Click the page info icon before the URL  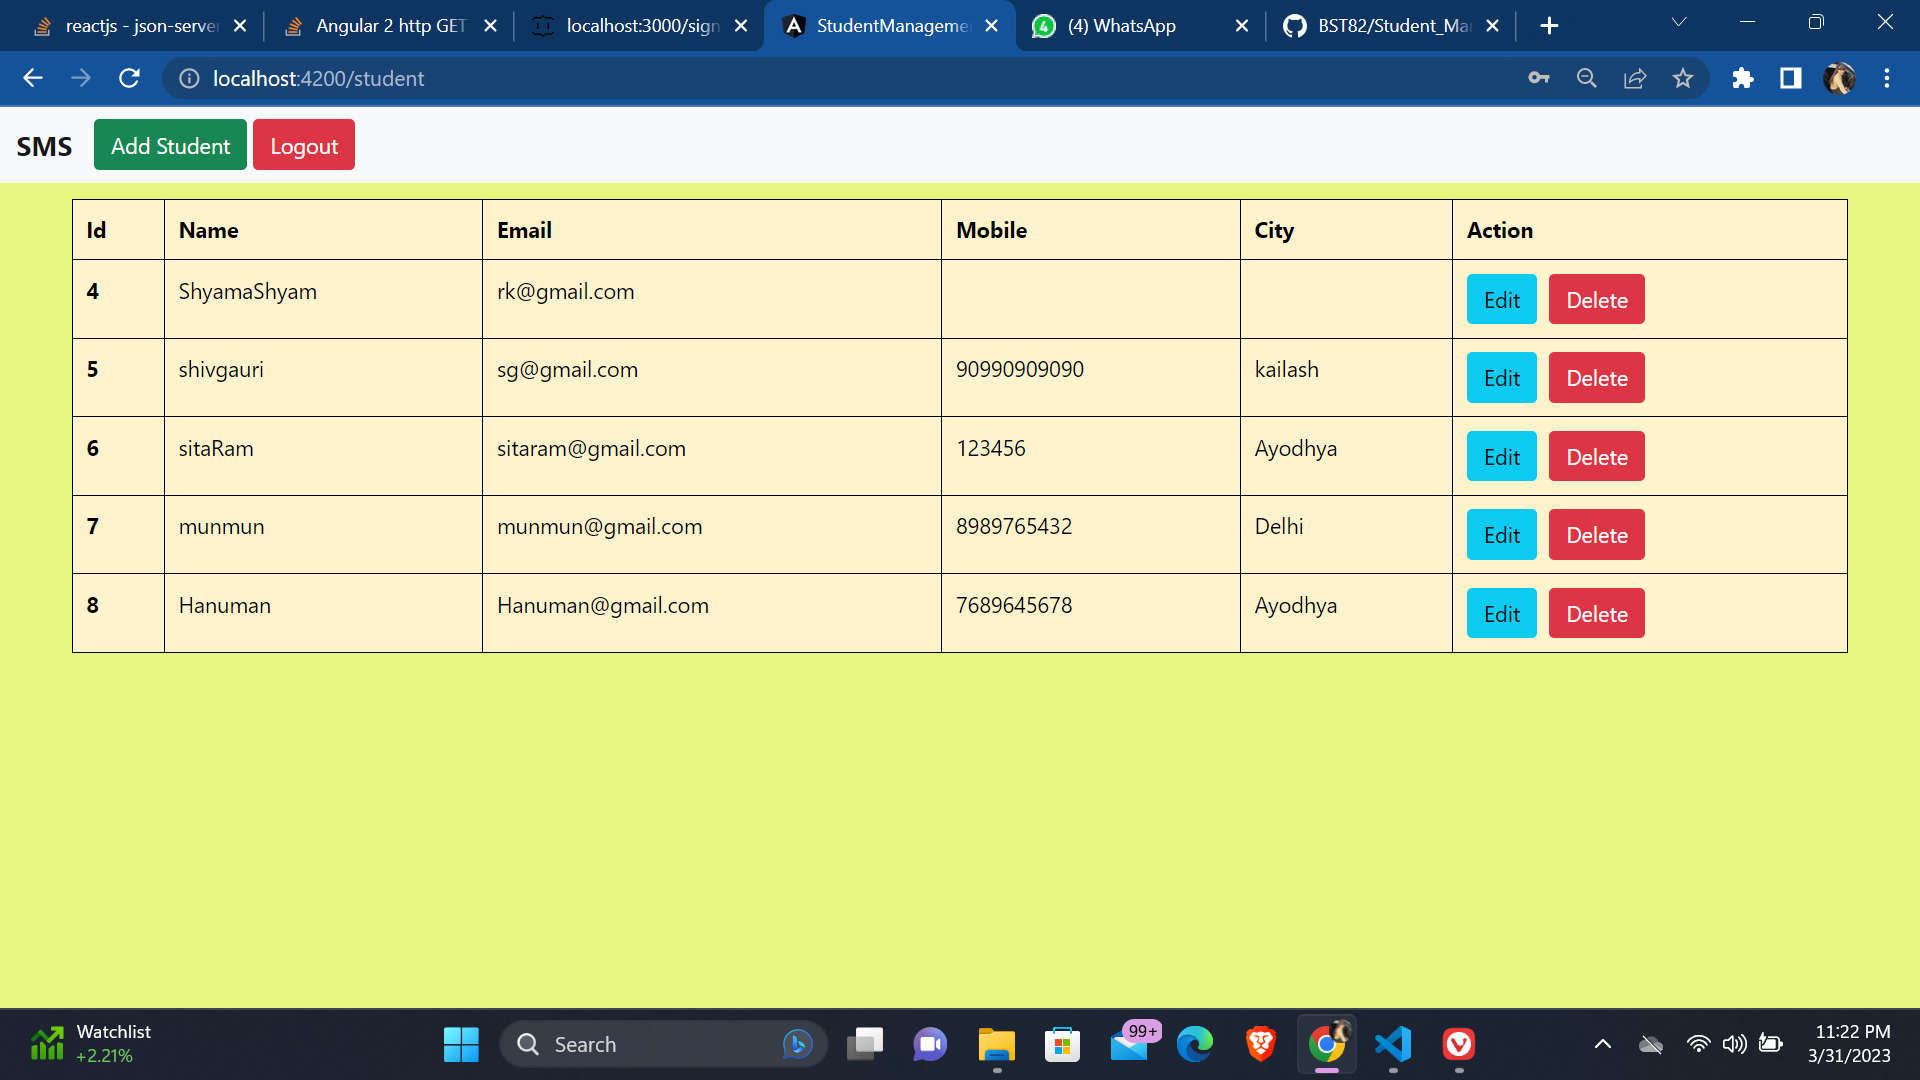click(x=189, y=78)
